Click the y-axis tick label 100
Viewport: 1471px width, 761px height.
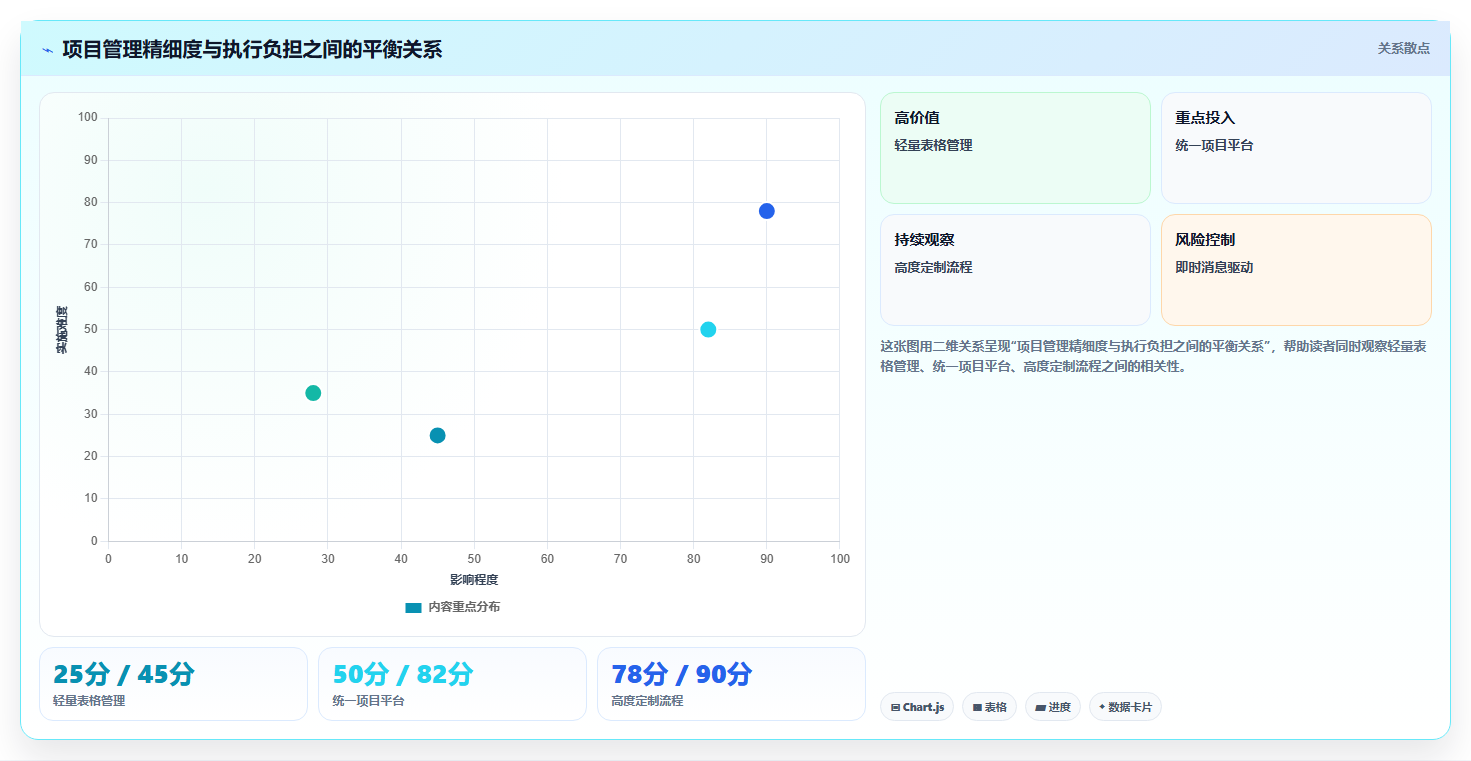click(87, 118)
